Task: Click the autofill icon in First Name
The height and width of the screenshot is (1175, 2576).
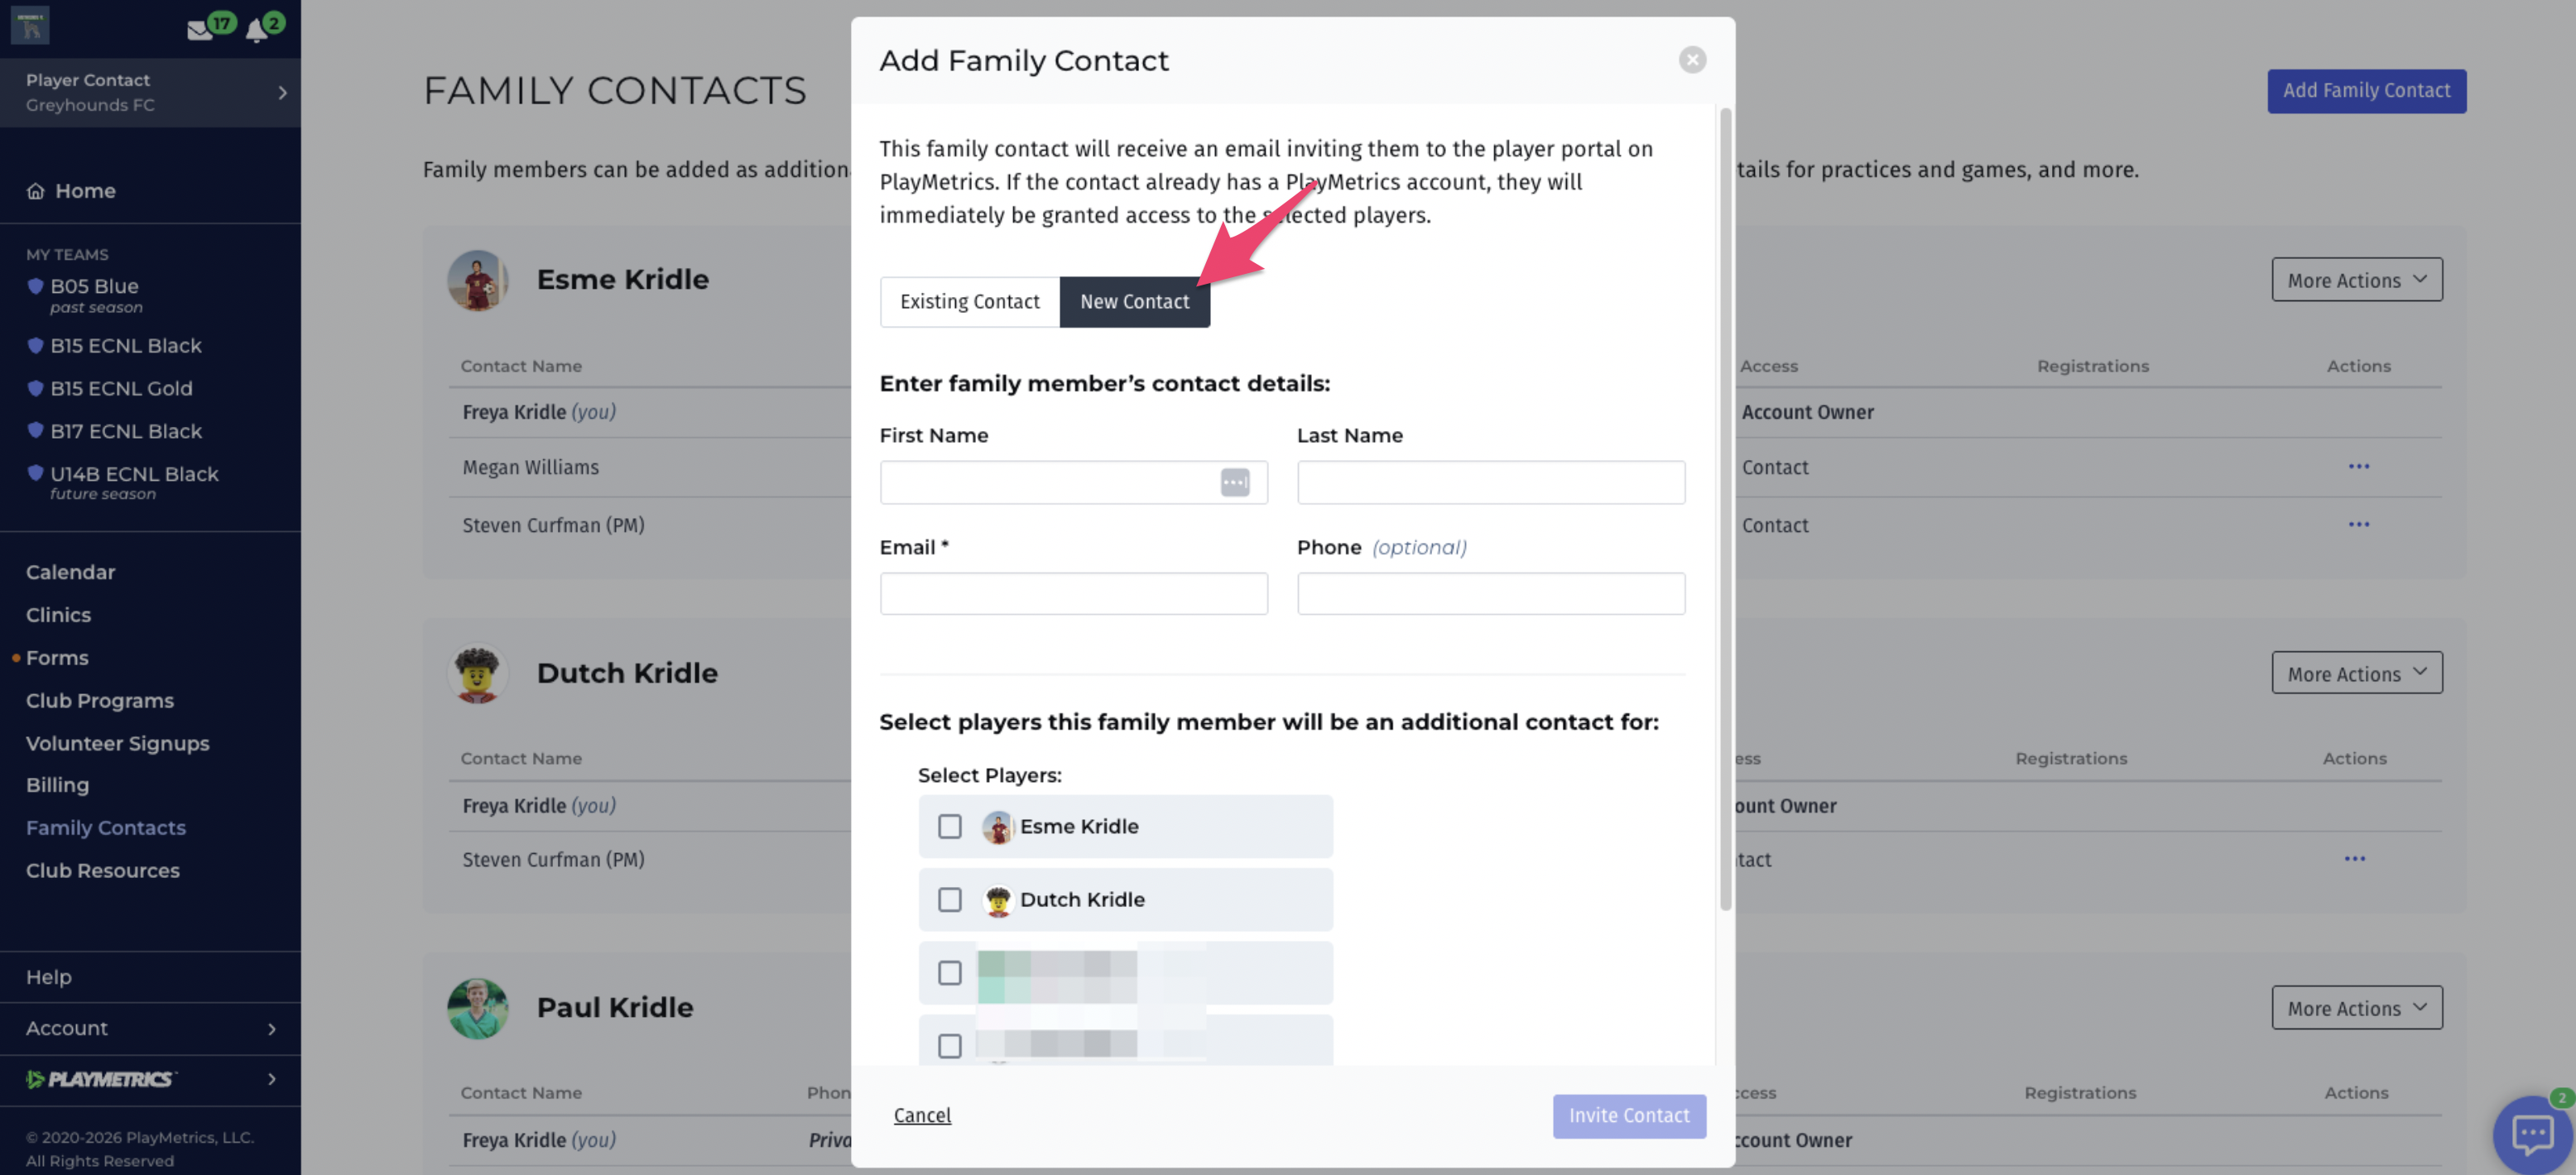Action: click(1235, 483)
